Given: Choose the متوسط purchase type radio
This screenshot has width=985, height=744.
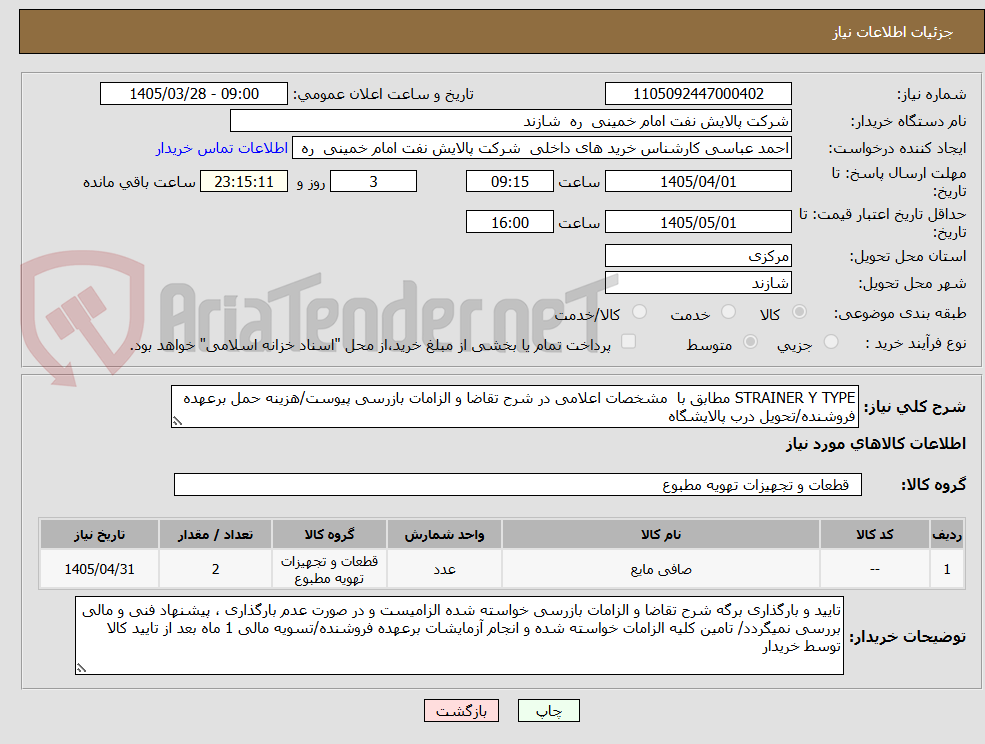Looking at the screenshot, I should click(x=750, y=342).
